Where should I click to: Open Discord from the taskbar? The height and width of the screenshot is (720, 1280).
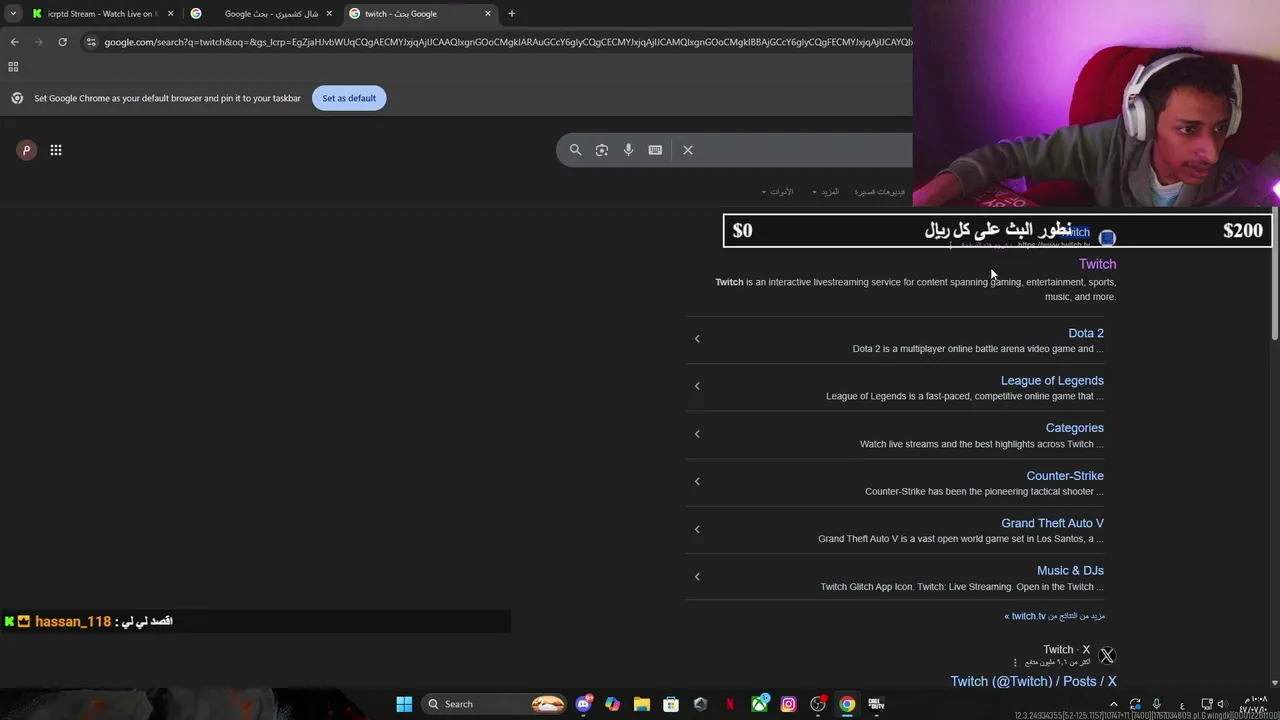pyautogui.click(x=583, y=704)
